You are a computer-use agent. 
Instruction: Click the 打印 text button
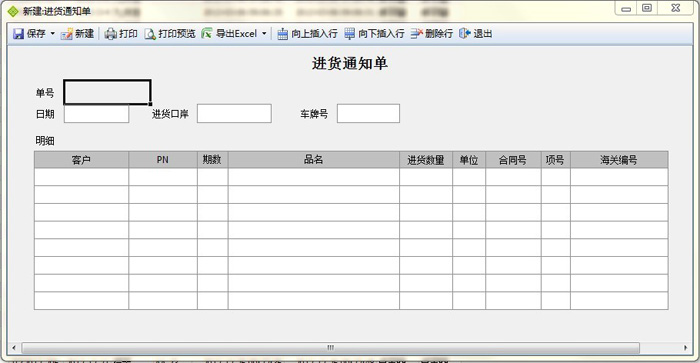click(128, 33)
